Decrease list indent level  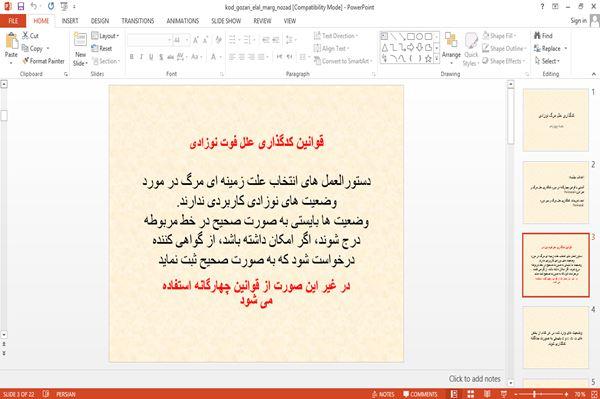coord(265,40)
